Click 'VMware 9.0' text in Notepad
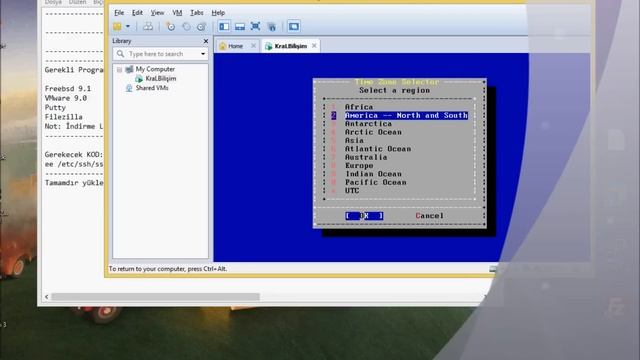This screenshot has width=640, height=360. [x=66, y=98]
